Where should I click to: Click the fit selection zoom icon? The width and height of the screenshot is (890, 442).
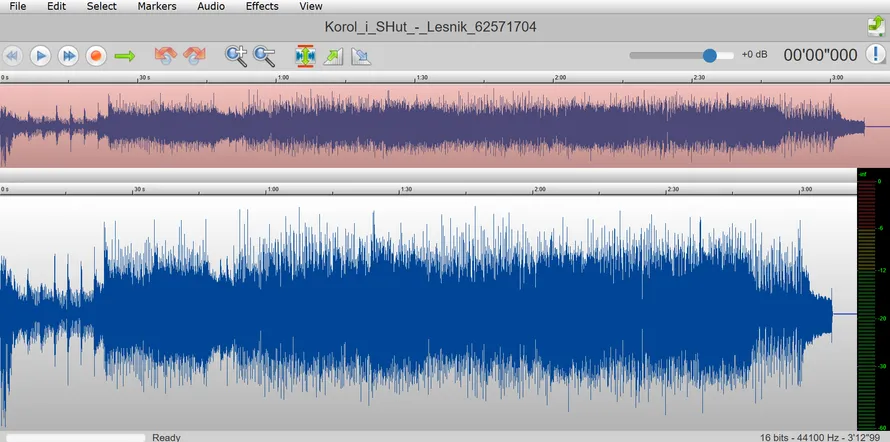[x=305, y=56]
